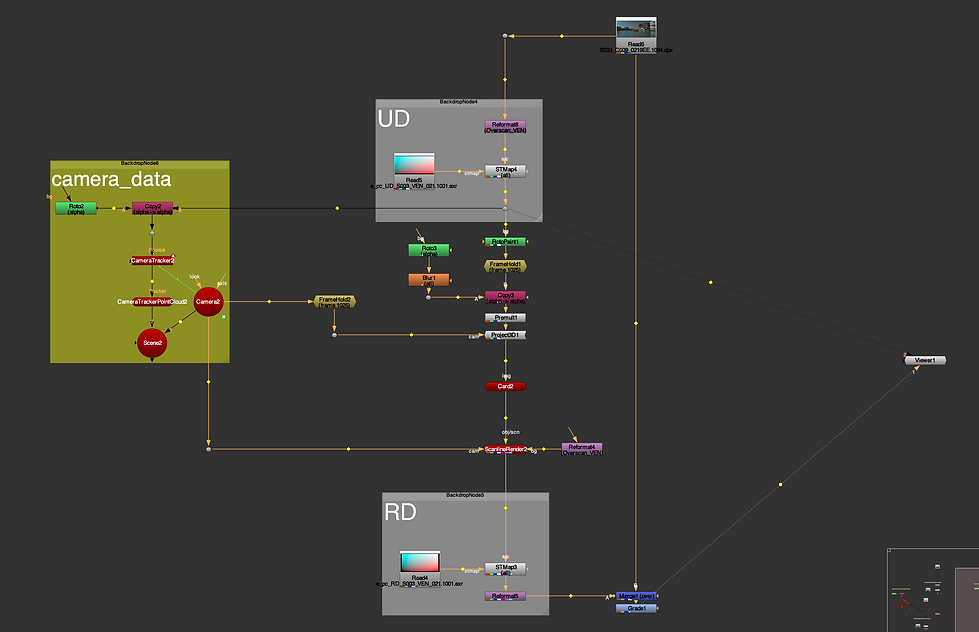Select the Roto2 alpha node

tap(76, 209)
